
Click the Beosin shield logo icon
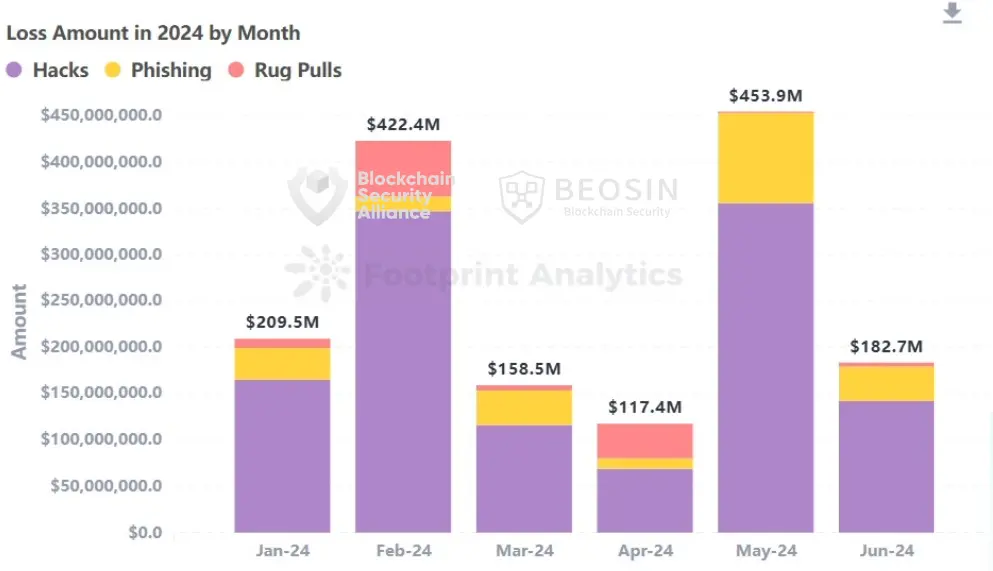pos(521,196)
